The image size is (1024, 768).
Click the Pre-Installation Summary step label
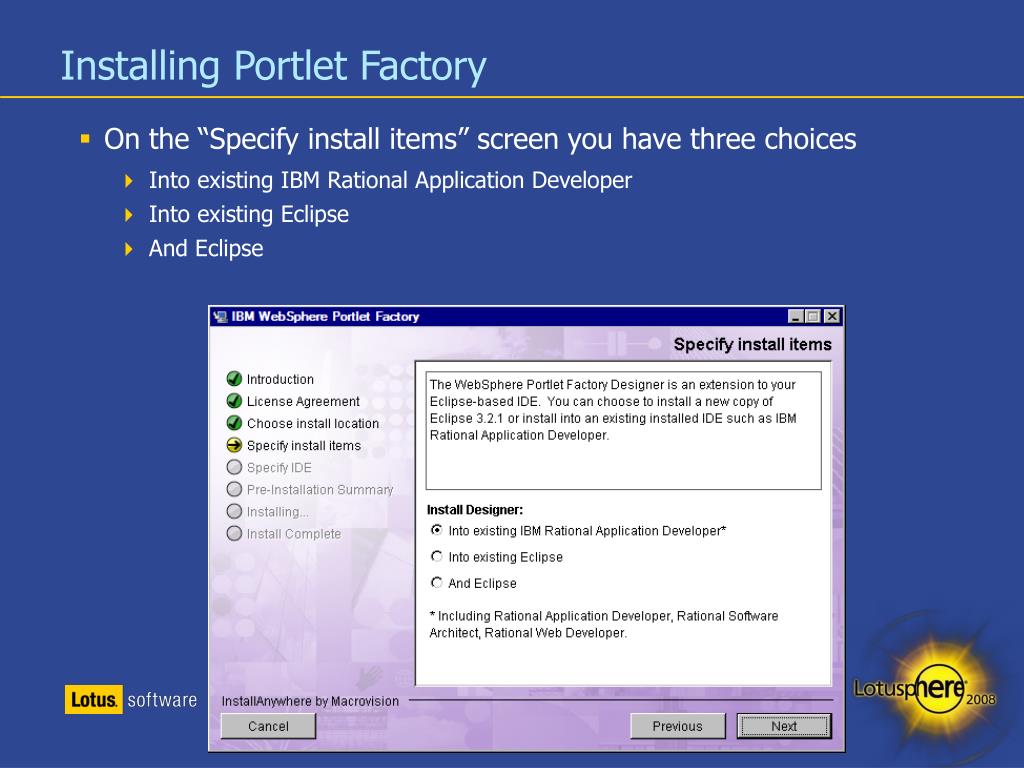[x=320, y=490]
